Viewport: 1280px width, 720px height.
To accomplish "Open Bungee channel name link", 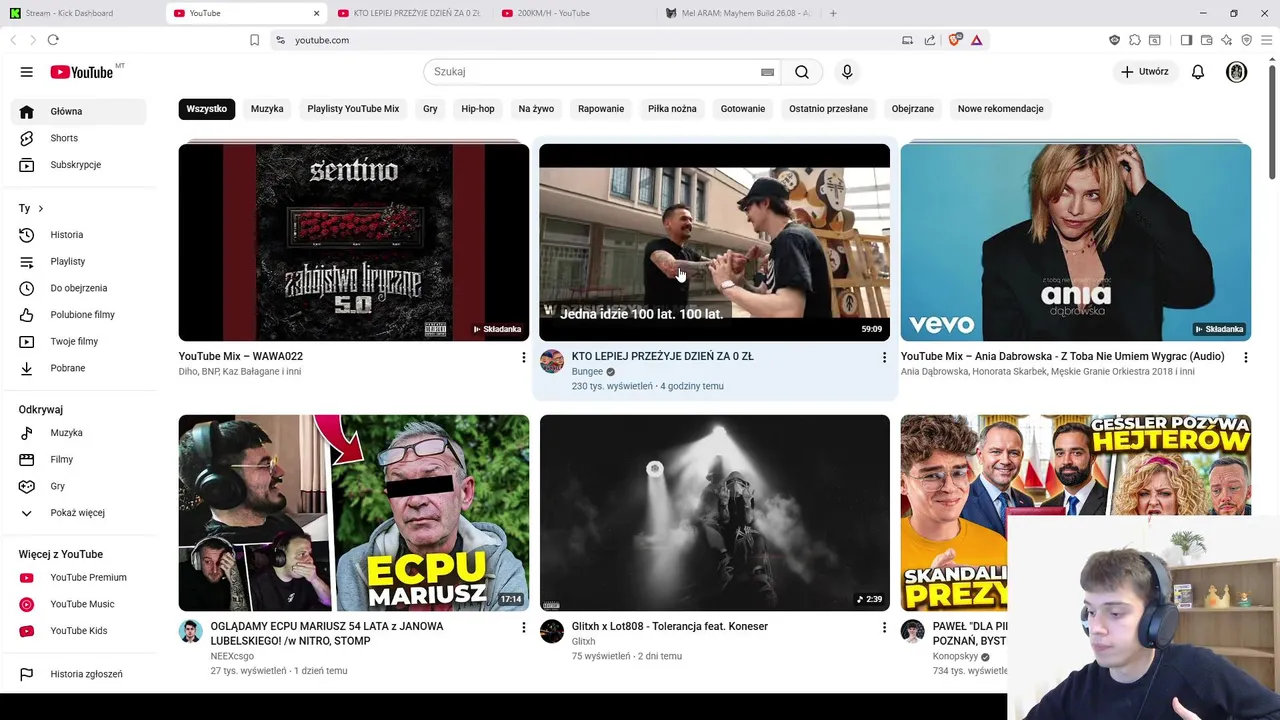I will [587, 371].
